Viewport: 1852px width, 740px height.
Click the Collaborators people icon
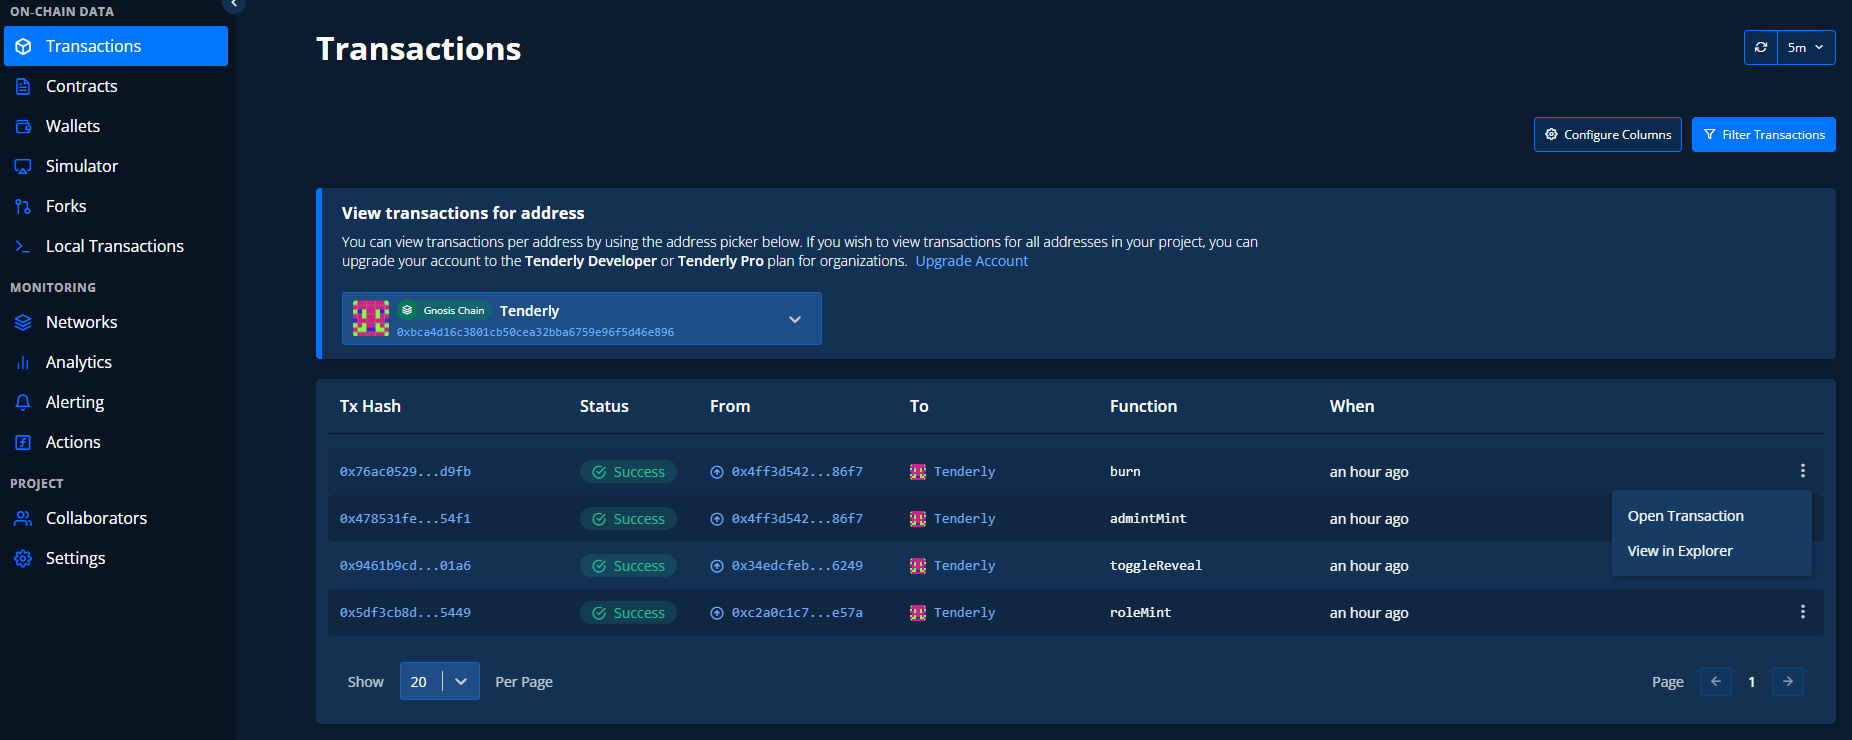[23, 518]
